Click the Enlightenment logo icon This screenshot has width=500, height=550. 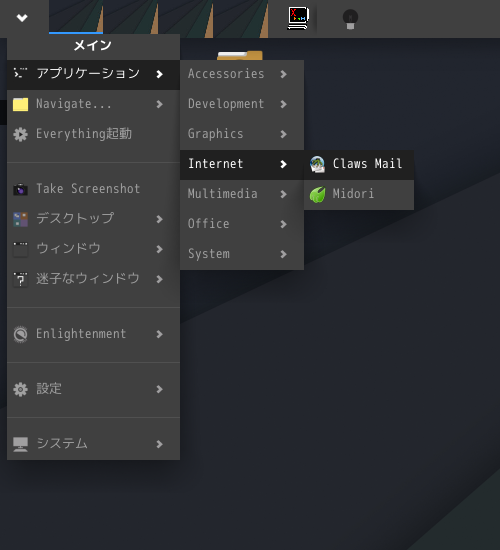pos(20,334)
